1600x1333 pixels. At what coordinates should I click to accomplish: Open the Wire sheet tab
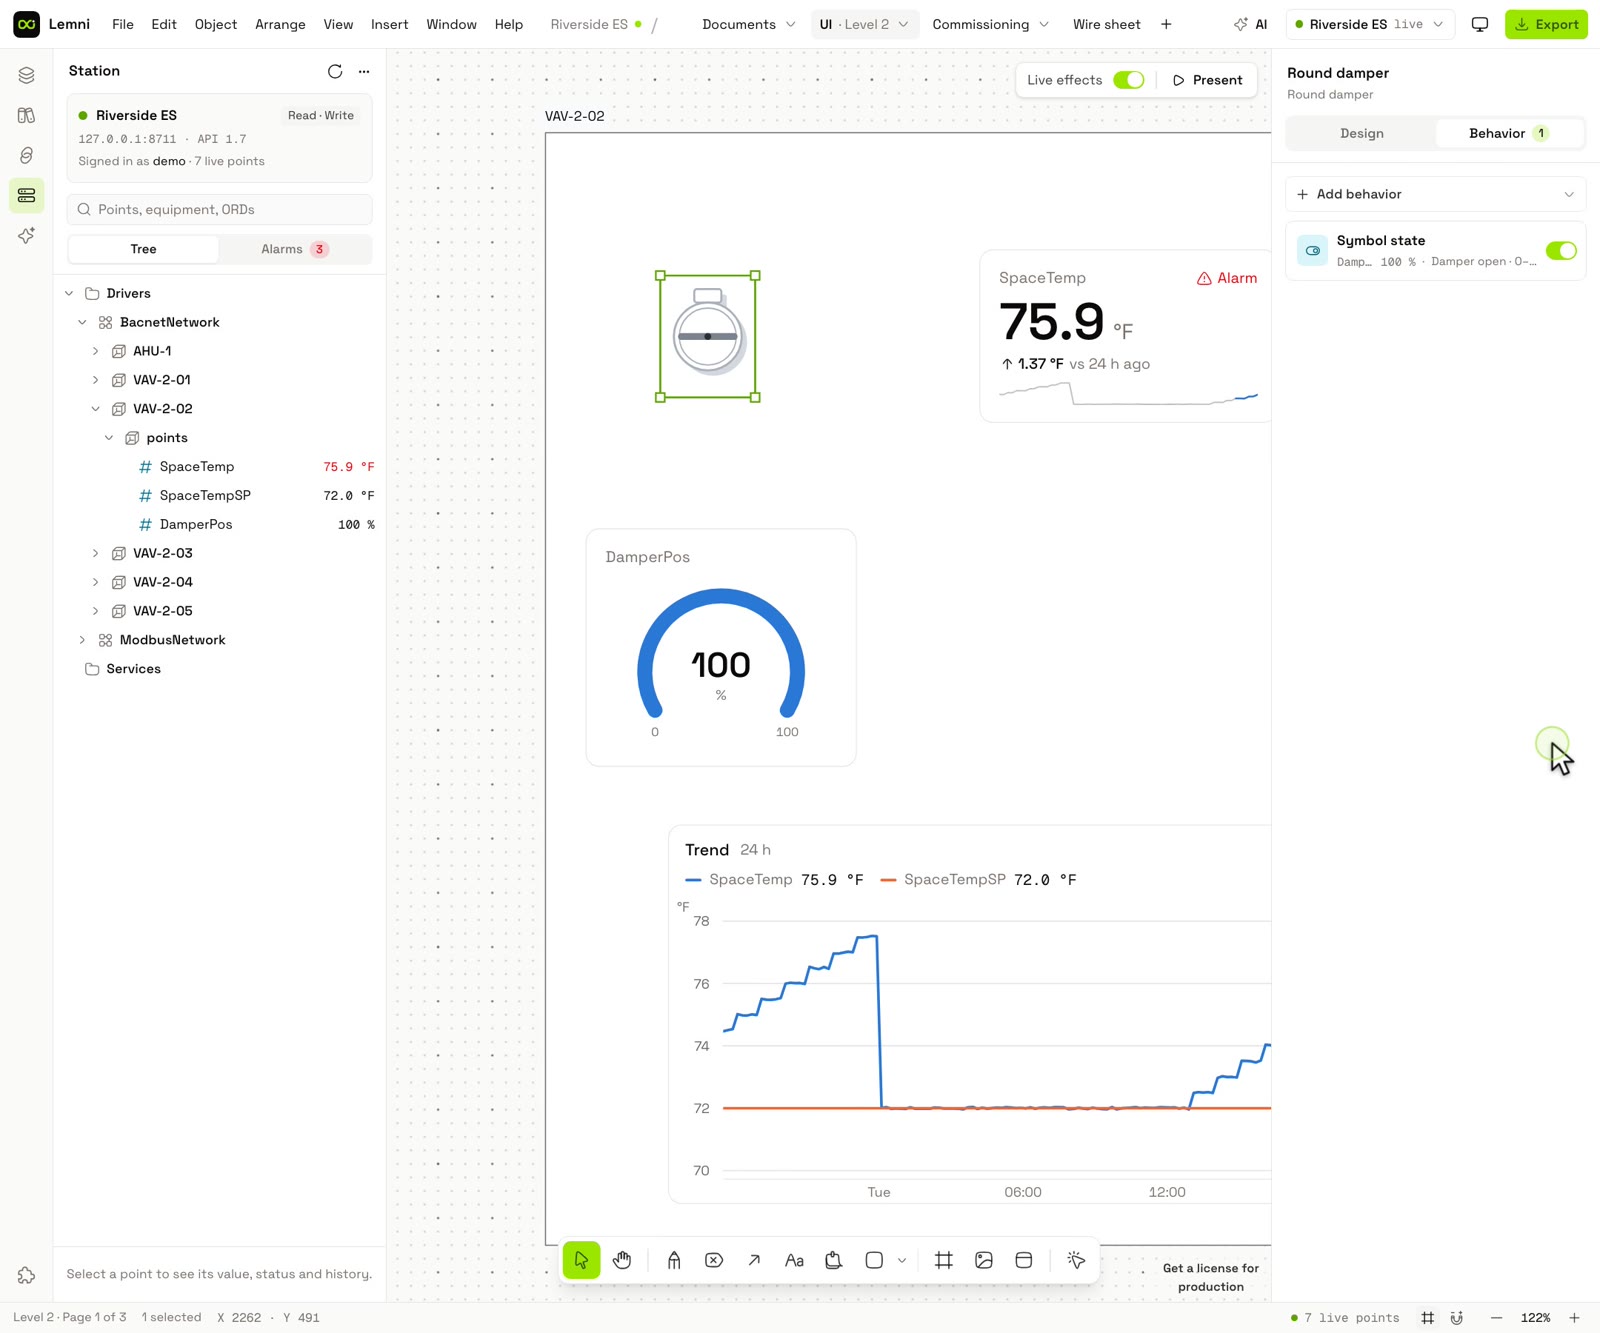[1106, 24]
